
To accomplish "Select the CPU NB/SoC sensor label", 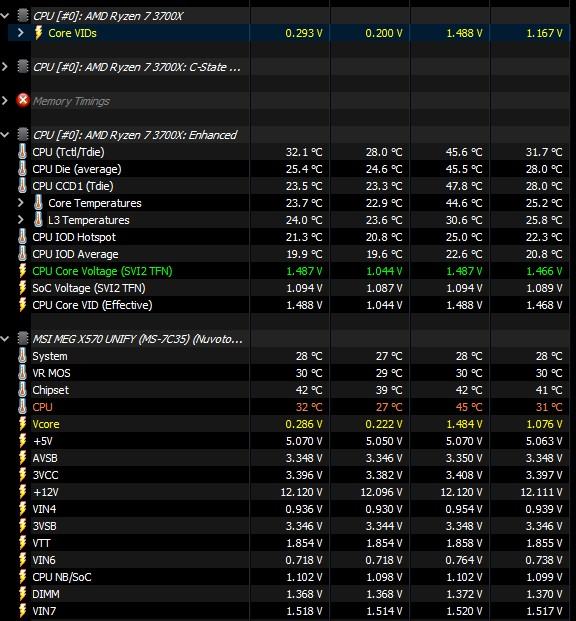I will pyautogui.click(x=62, y=577).
